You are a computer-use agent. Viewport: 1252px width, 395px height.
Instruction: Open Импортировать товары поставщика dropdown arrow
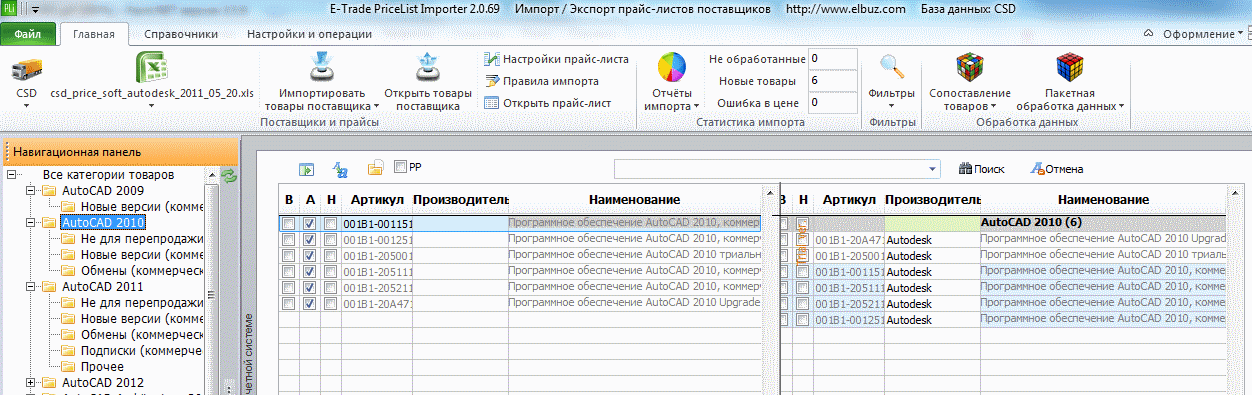click(376, 105)
